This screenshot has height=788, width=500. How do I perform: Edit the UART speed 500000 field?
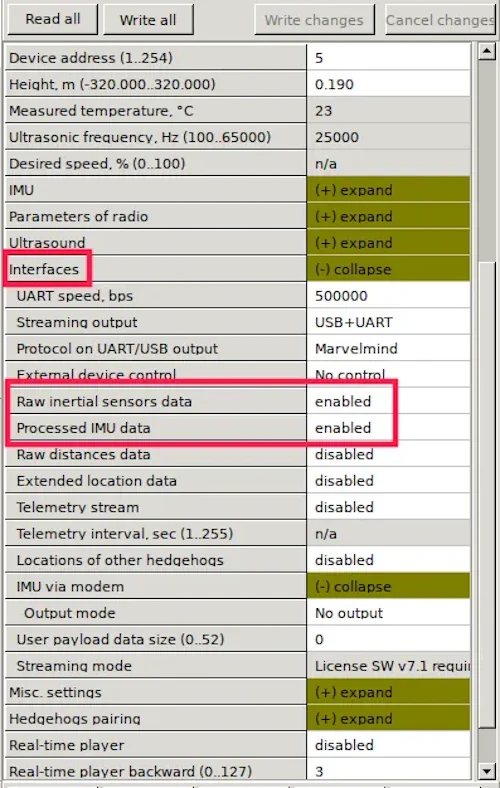point(388,296)
